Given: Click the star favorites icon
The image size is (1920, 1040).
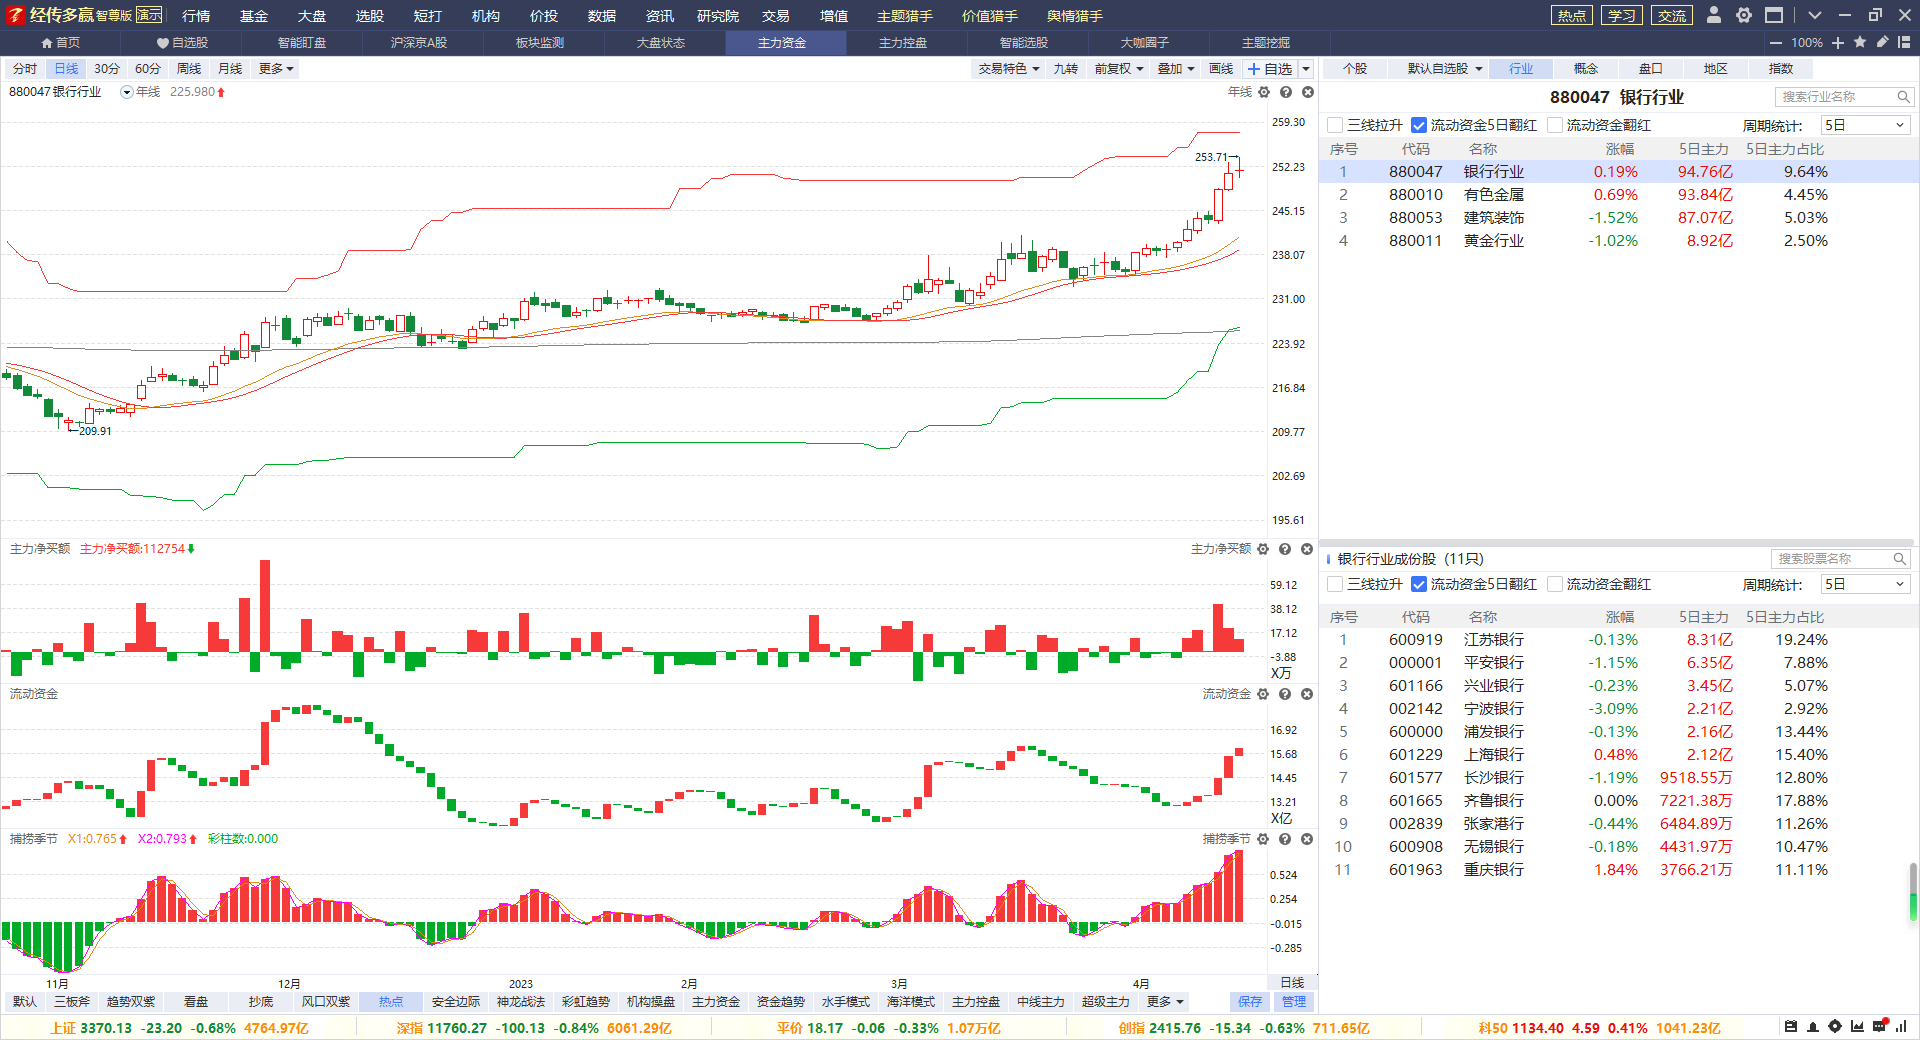Looking at the screenshot, I should click(1860, 42).
